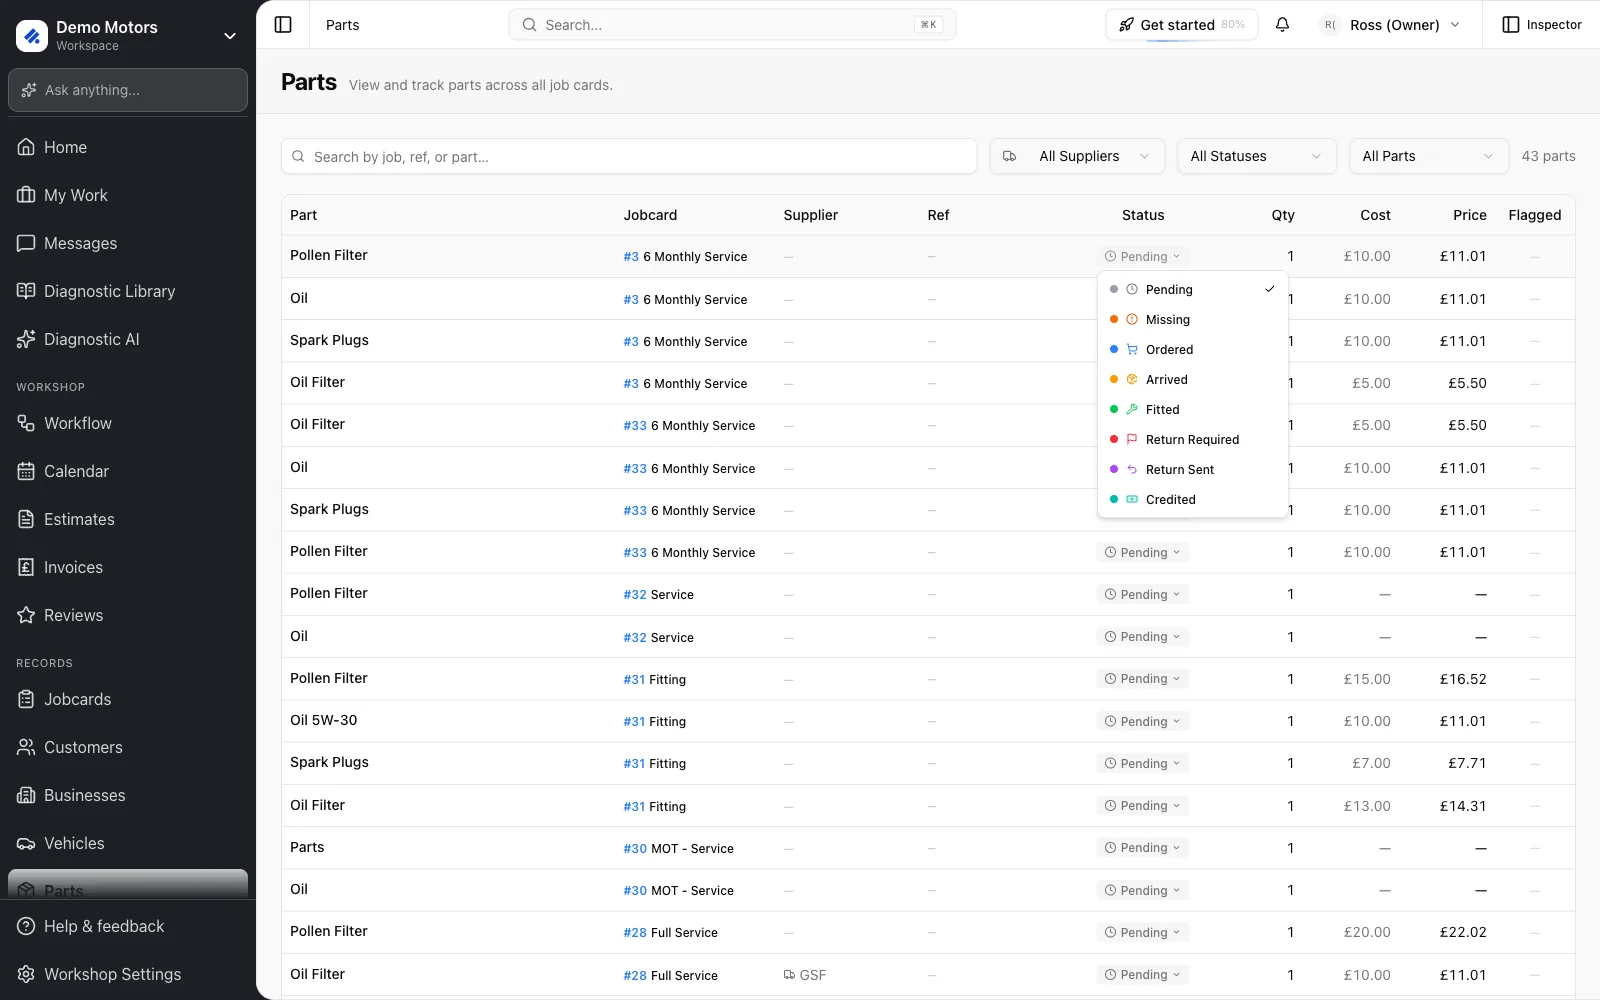The image size is (1600, 1000).
Task: Click the Get started rocket button
Action: click(1181, 25)
